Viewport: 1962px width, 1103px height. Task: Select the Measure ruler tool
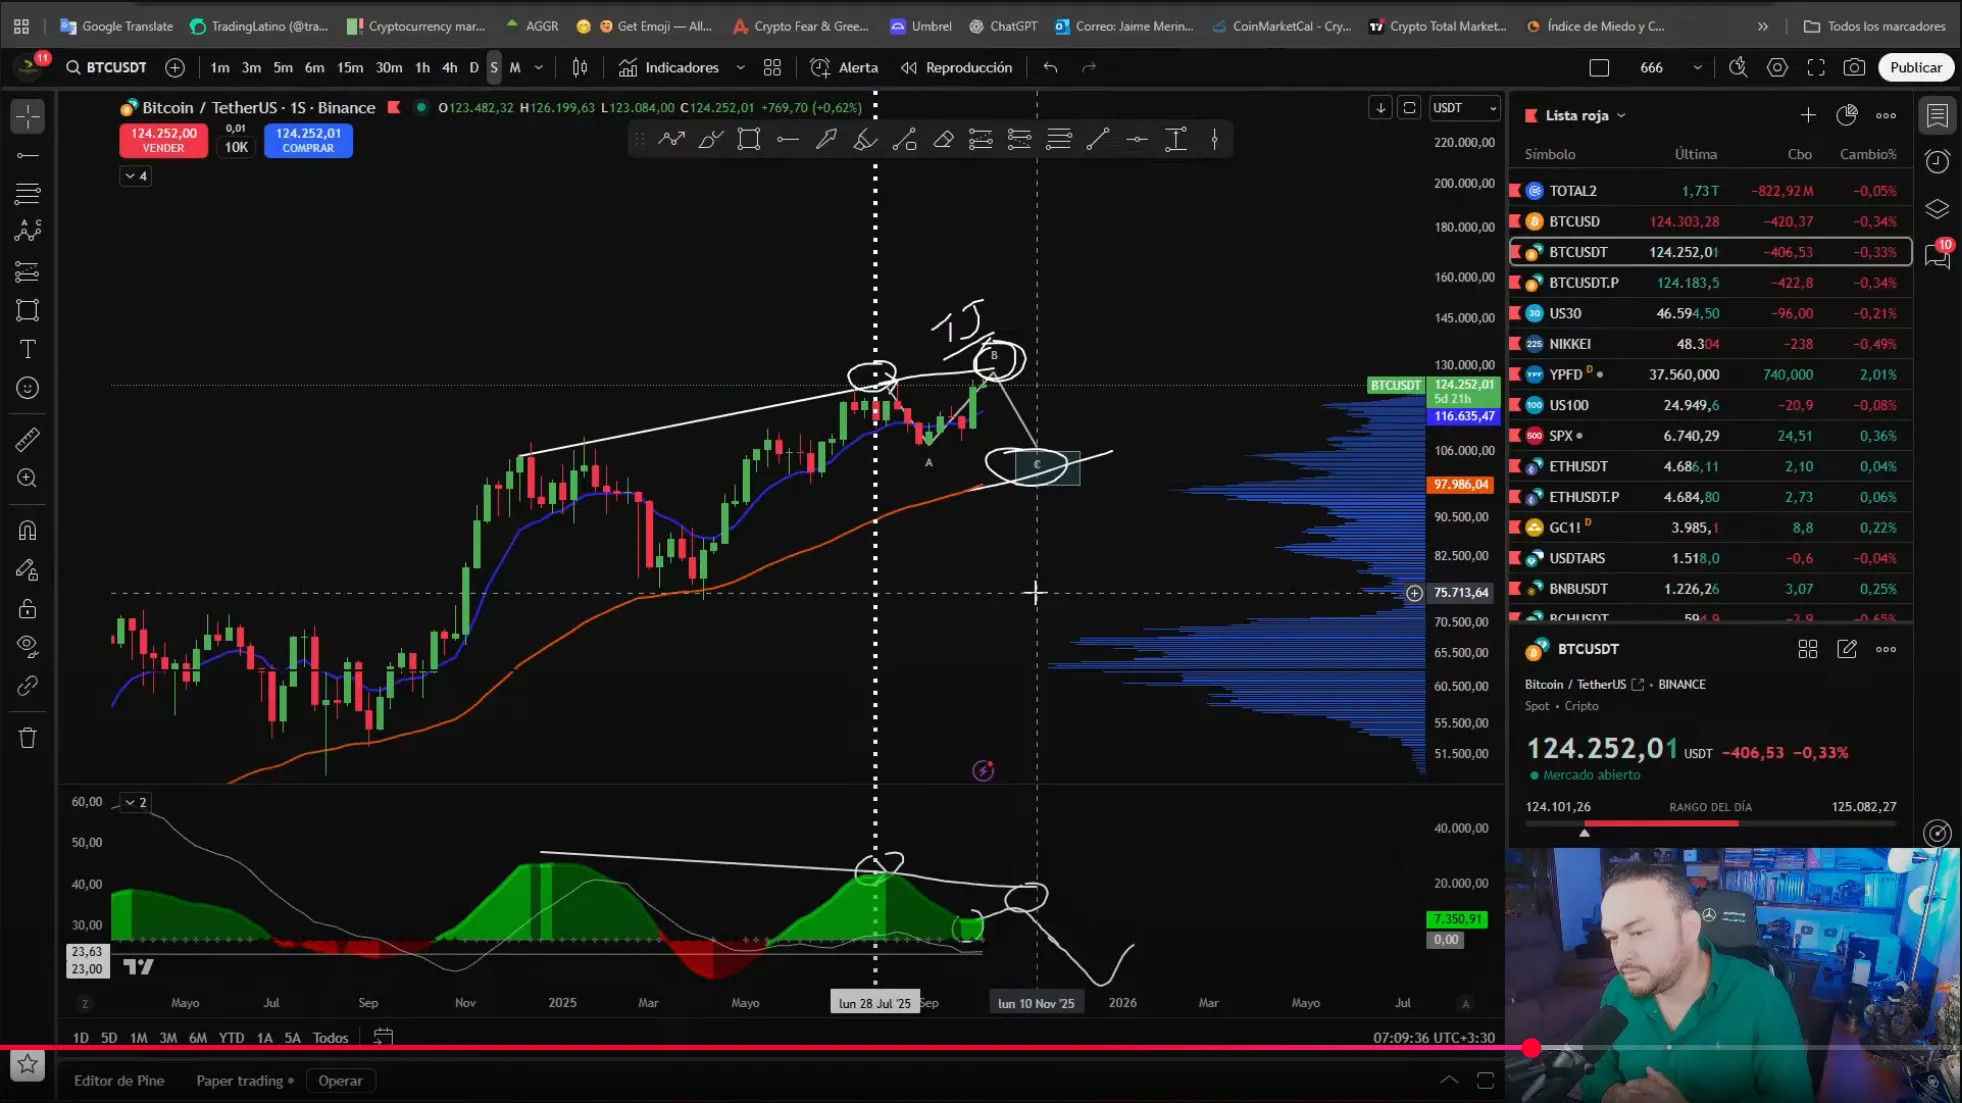point(27,439)
